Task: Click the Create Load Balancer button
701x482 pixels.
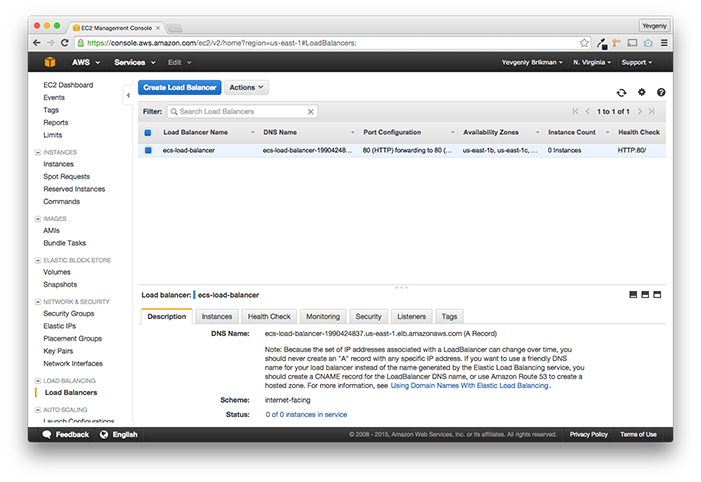Action: (x=180, y=88)
